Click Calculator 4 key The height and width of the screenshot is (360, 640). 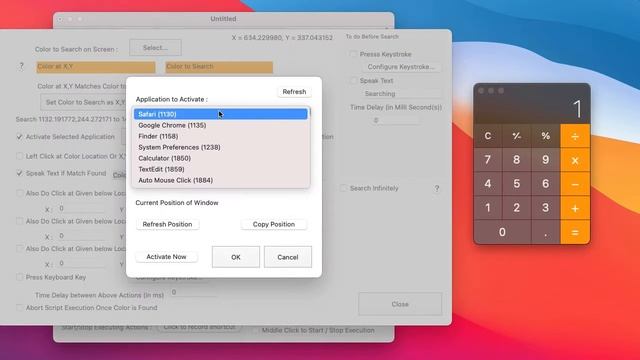488,184
